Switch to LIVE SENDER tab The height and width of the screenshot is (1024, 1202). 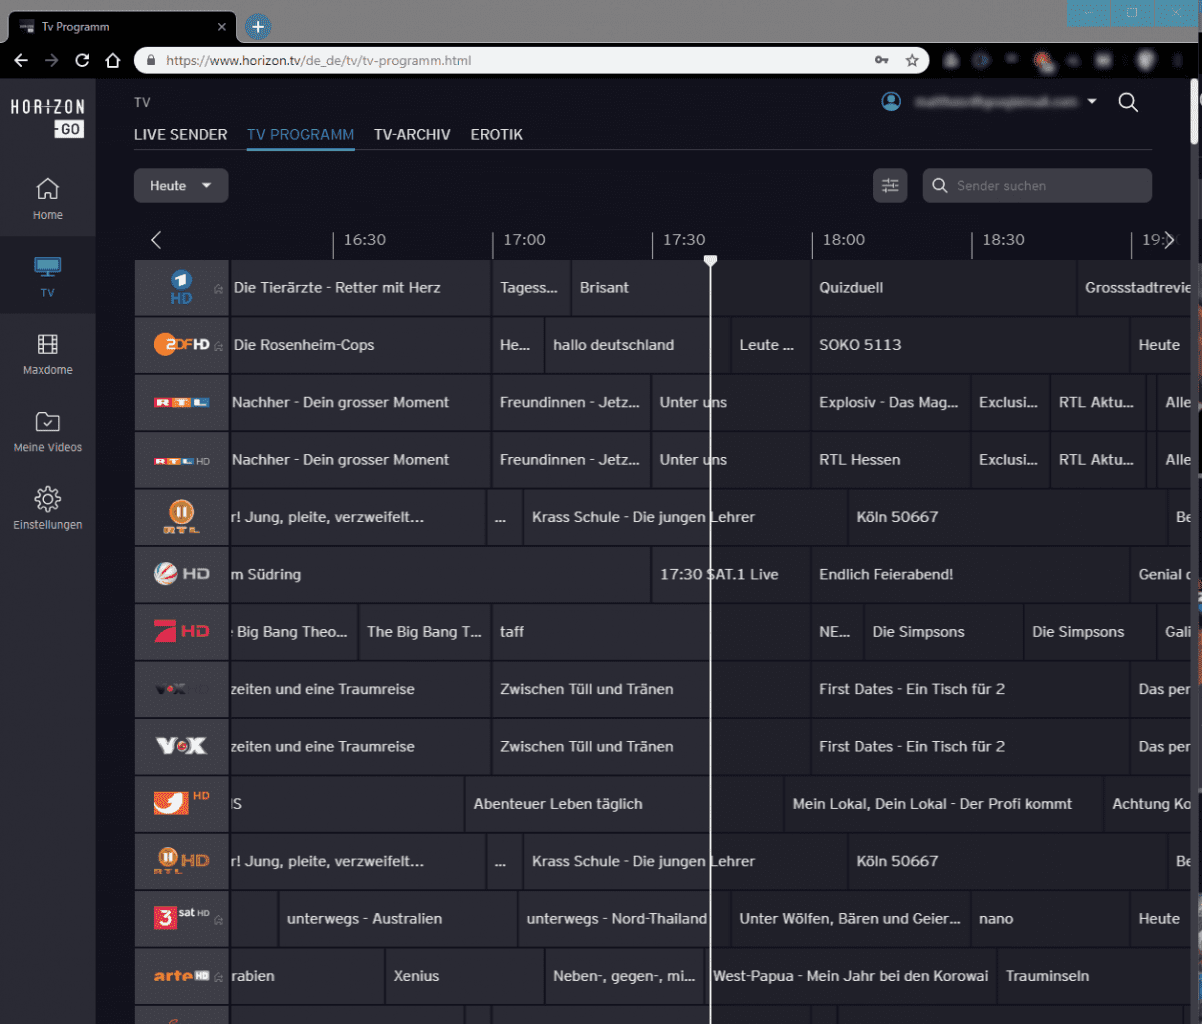click(180, 134)
